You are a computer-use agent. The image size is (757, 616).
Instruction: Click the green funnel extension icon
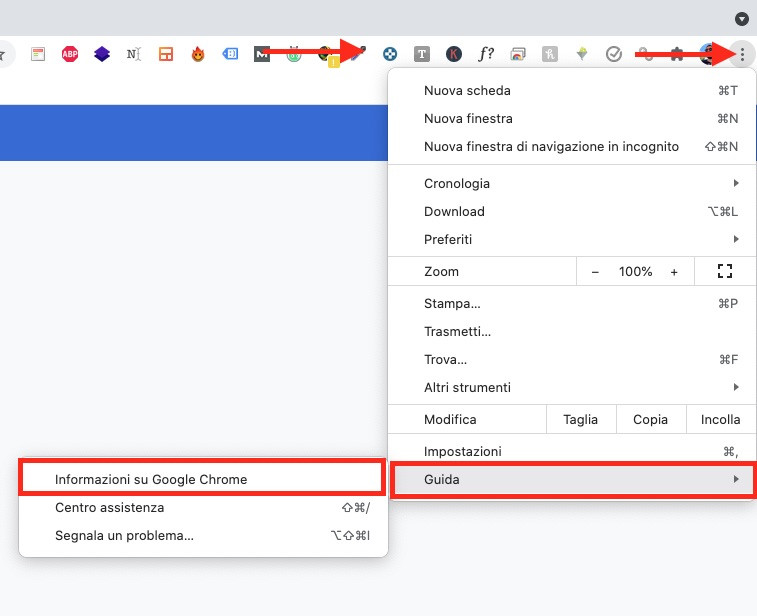point(582,53)
